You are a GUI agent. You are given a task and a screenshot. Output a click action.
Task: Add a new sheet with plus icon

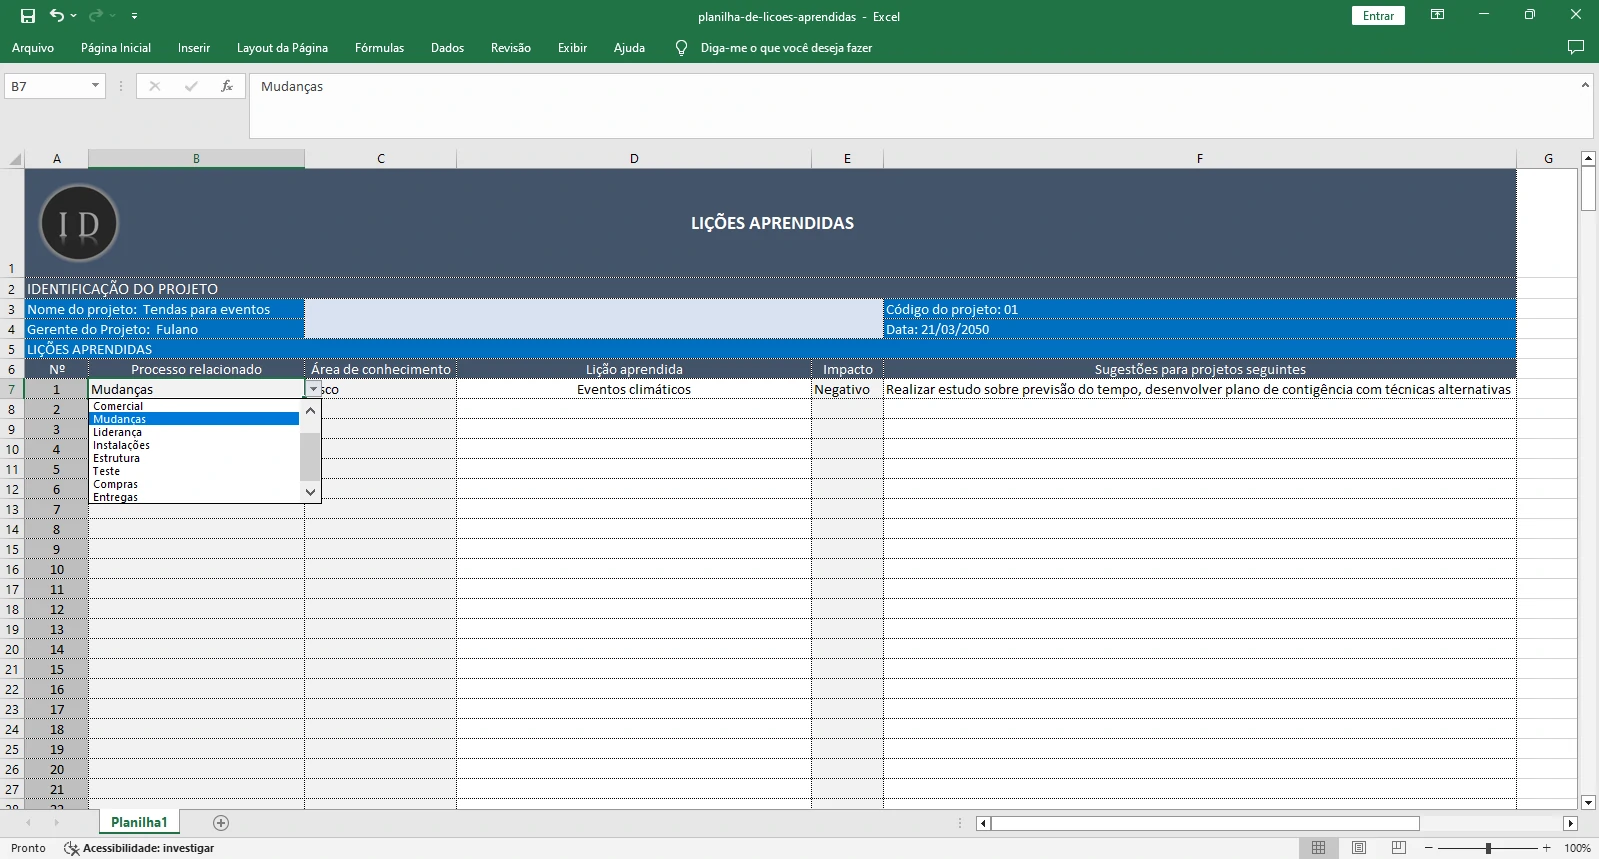(x=221, y=823)
